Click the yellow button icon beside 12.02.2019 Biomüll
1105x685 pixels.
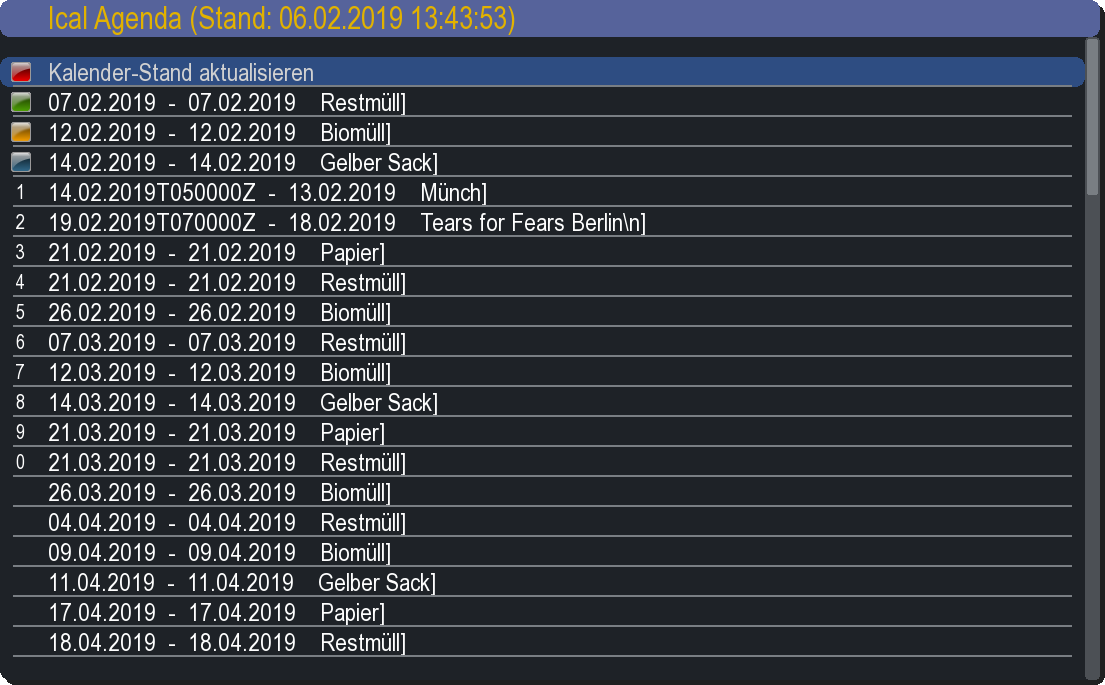click(x=21, y=133)
